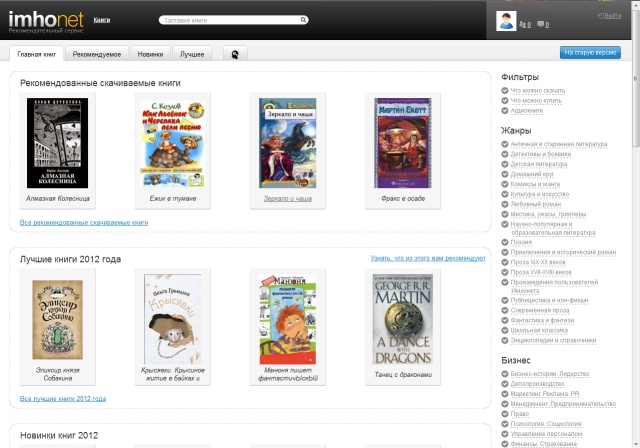Toggle genre Современная проза
This screenshot has height=448, width=640.
pyautogui.click(x=536, y=310)
